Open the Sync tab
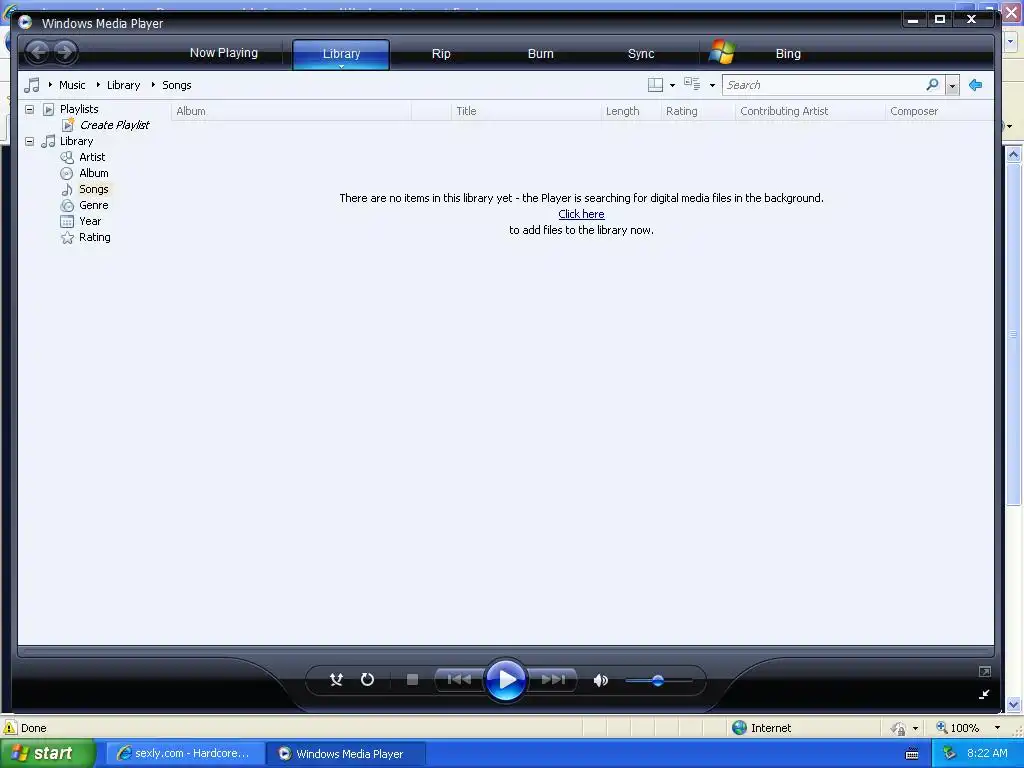 641,54
